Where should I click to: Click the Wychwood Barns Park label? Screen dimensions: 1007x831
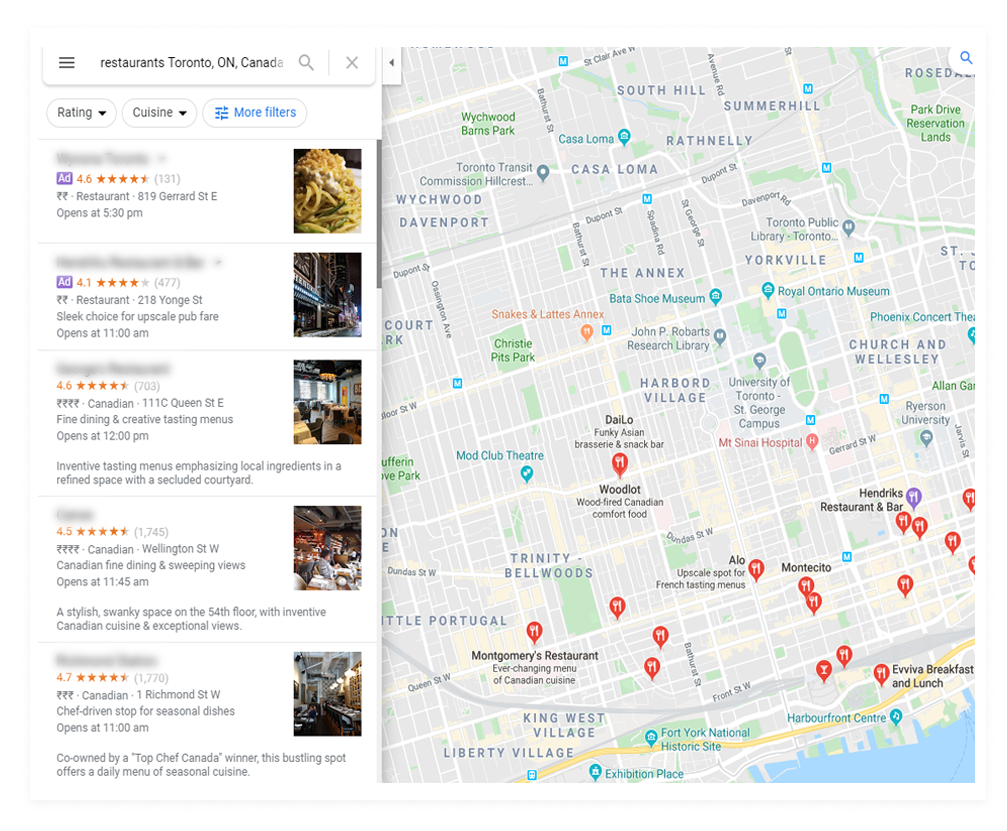point(488,123)
